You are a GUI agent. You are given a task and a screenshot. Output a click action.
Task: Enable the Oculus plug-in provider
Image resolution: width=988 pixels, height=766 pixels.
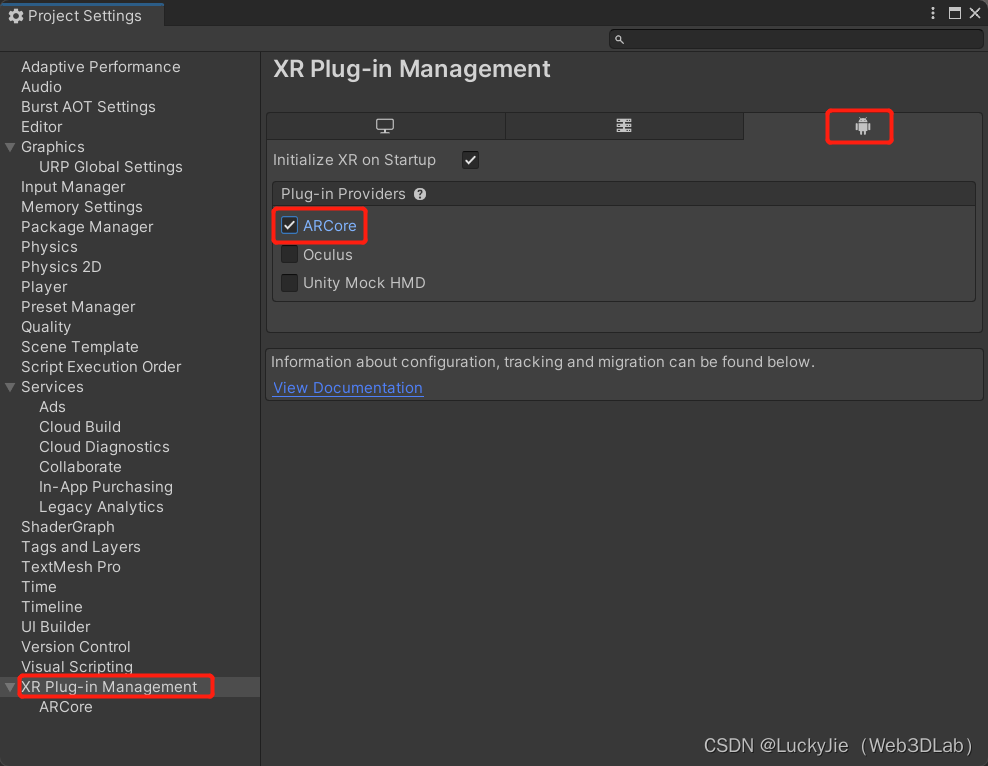289,254
